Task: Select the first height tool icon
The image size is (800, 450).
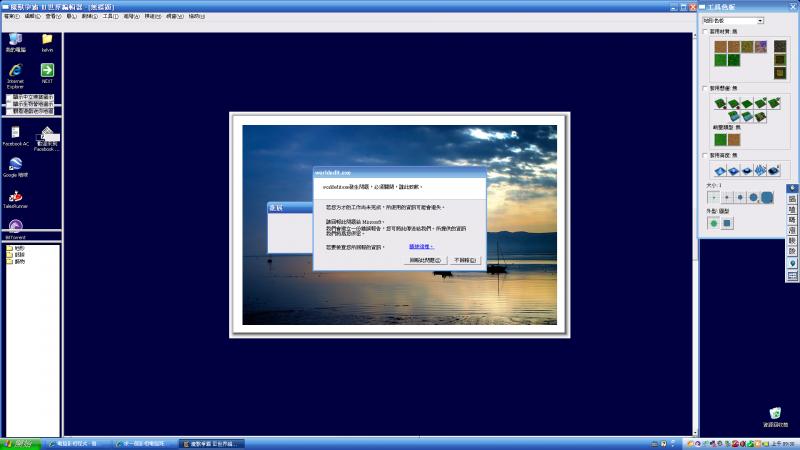Action: (720, 169)
